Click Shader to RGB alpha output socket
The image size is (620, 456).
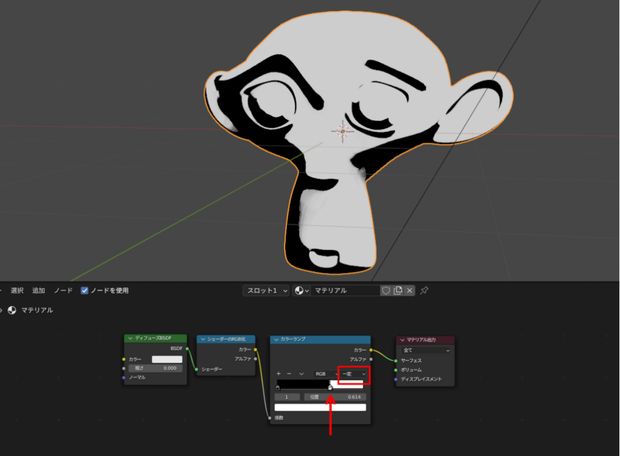coord(255,359)
